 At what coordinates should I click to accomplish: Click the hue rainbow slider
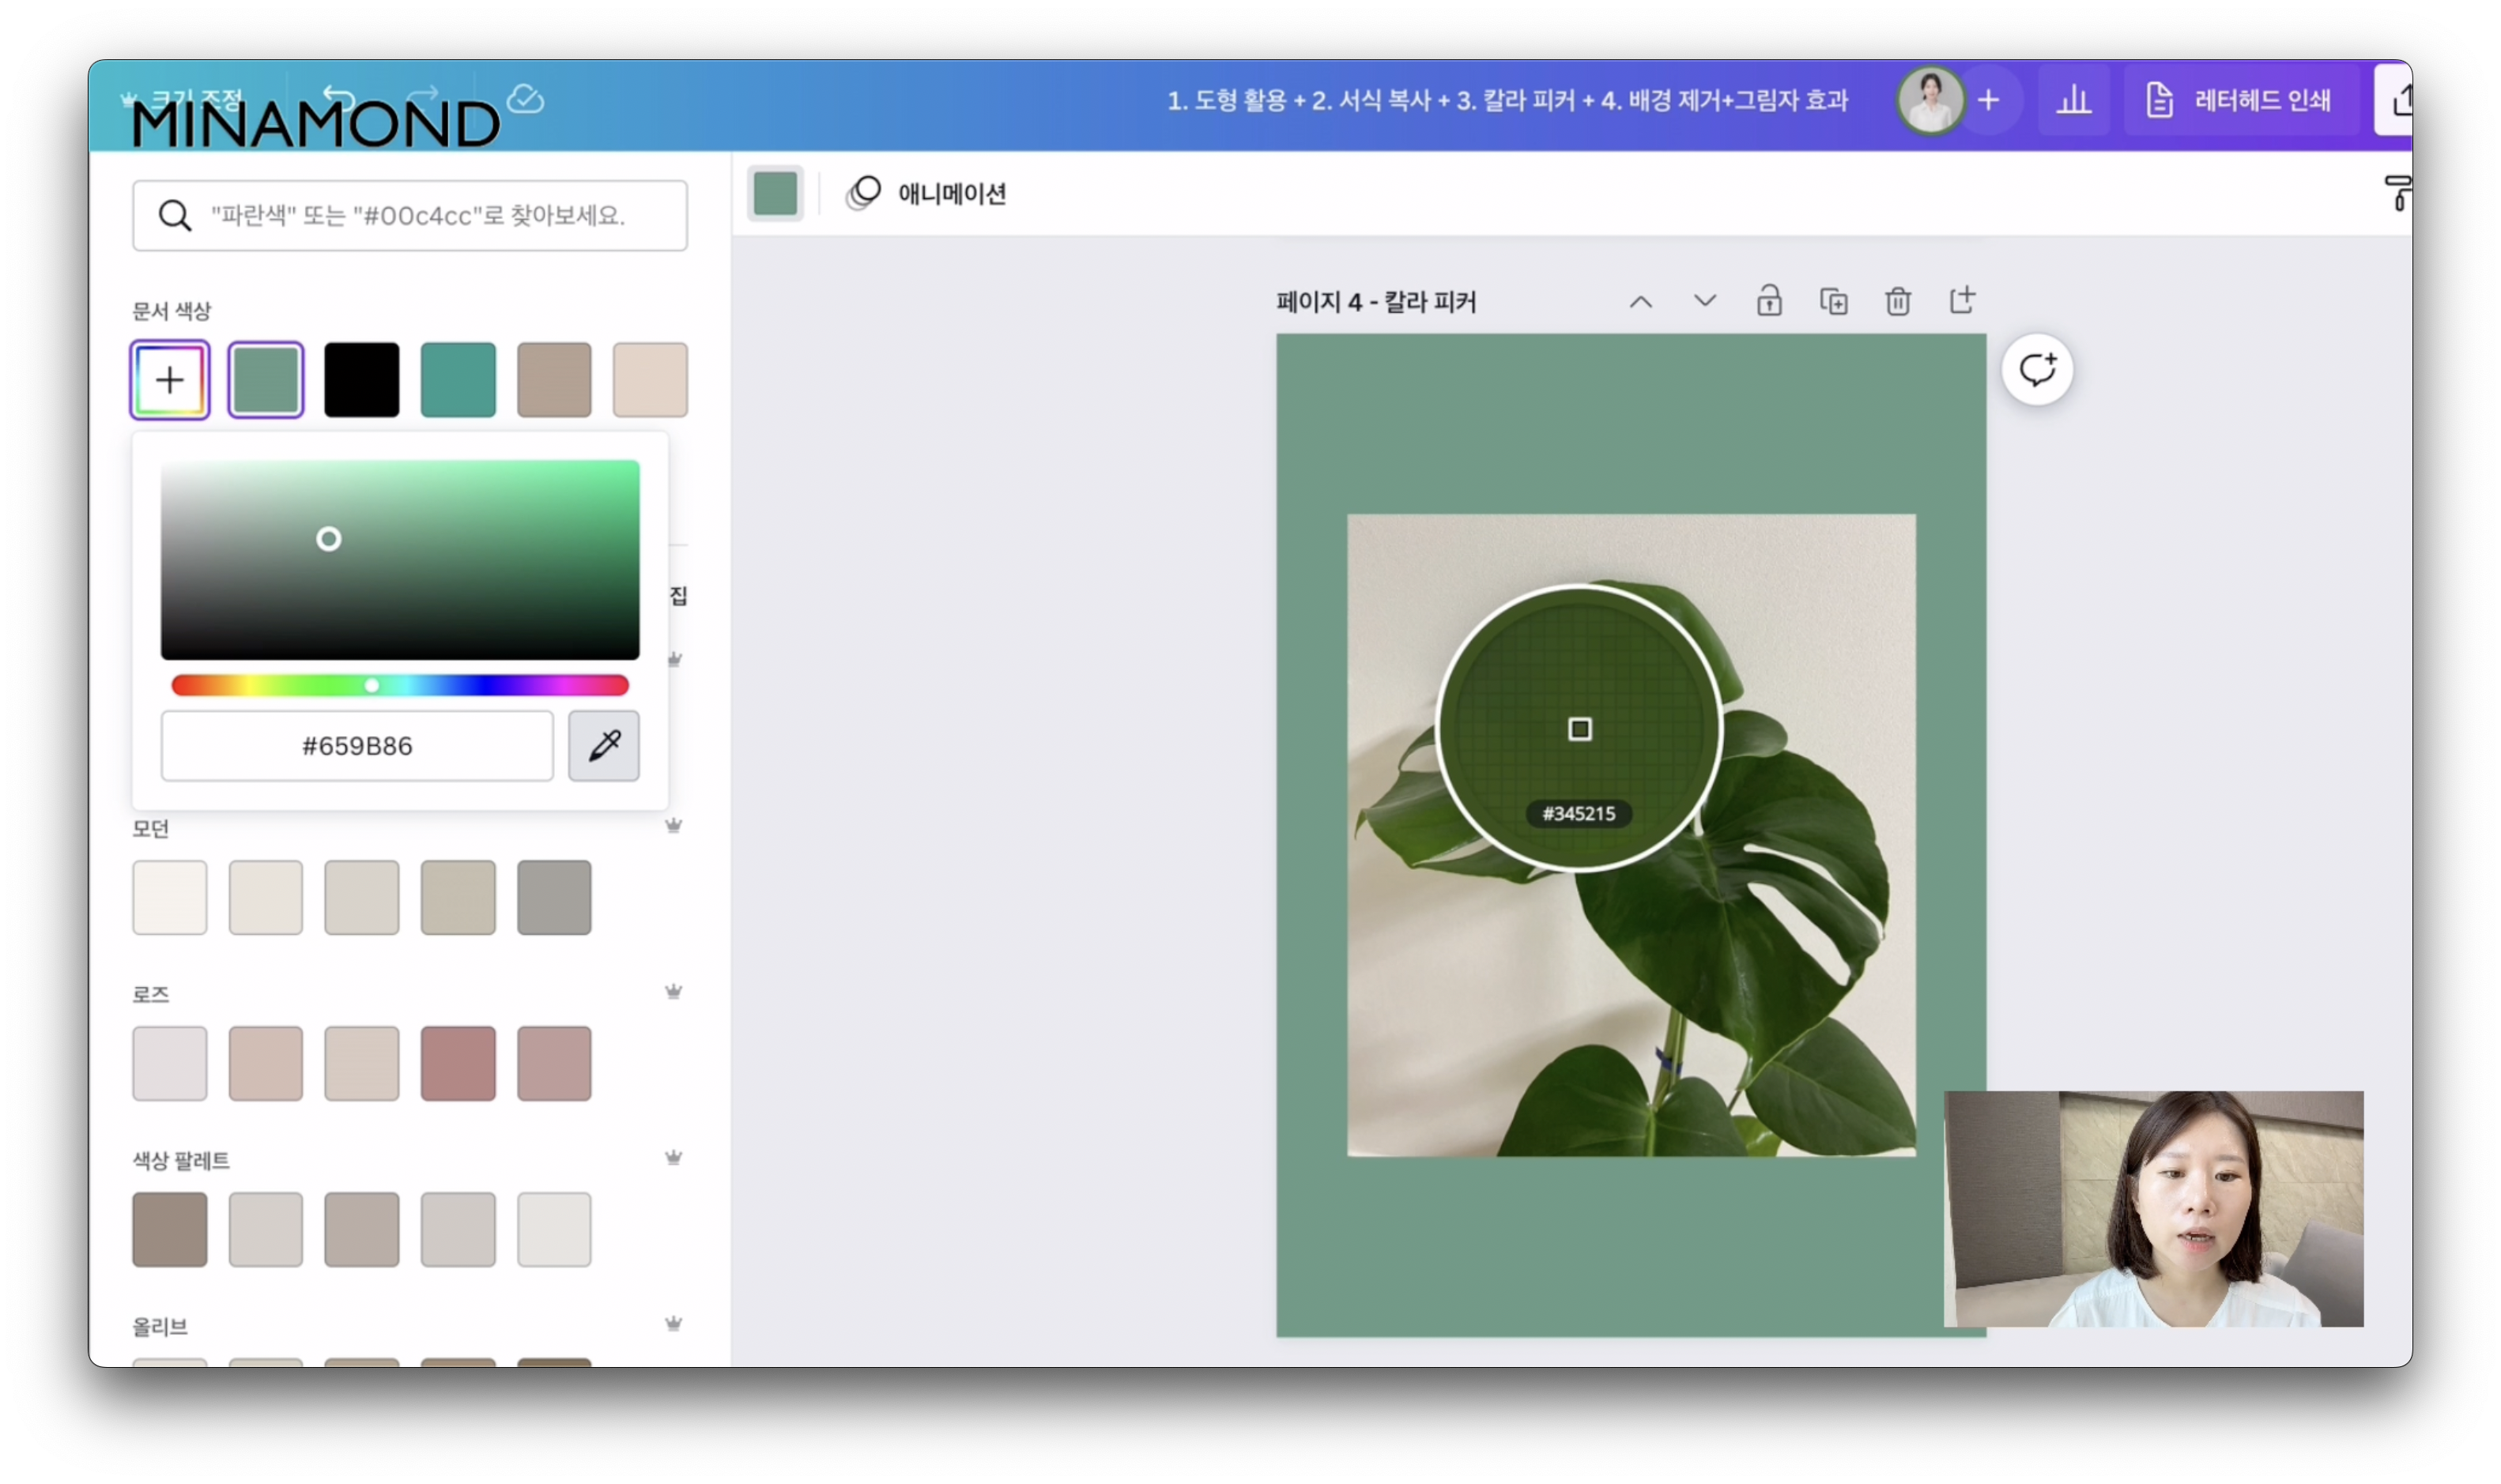tap(400, 685)
